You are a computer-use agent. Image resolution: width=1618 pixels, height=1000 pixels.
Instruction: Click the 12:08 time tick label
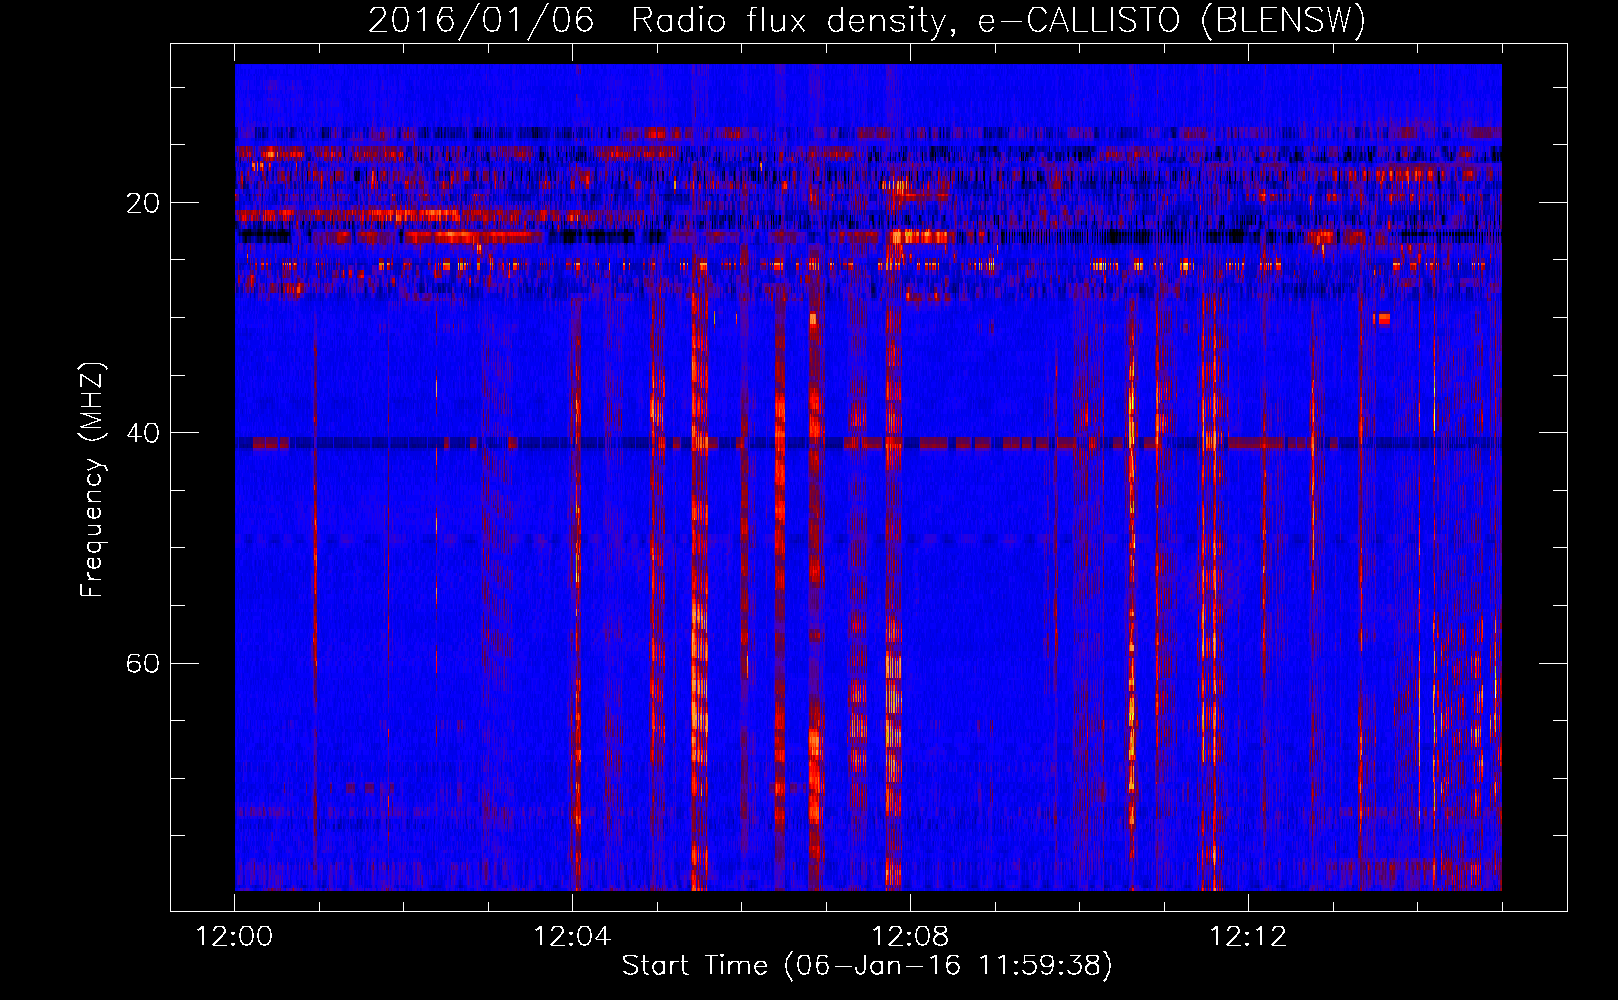[910, 937]
